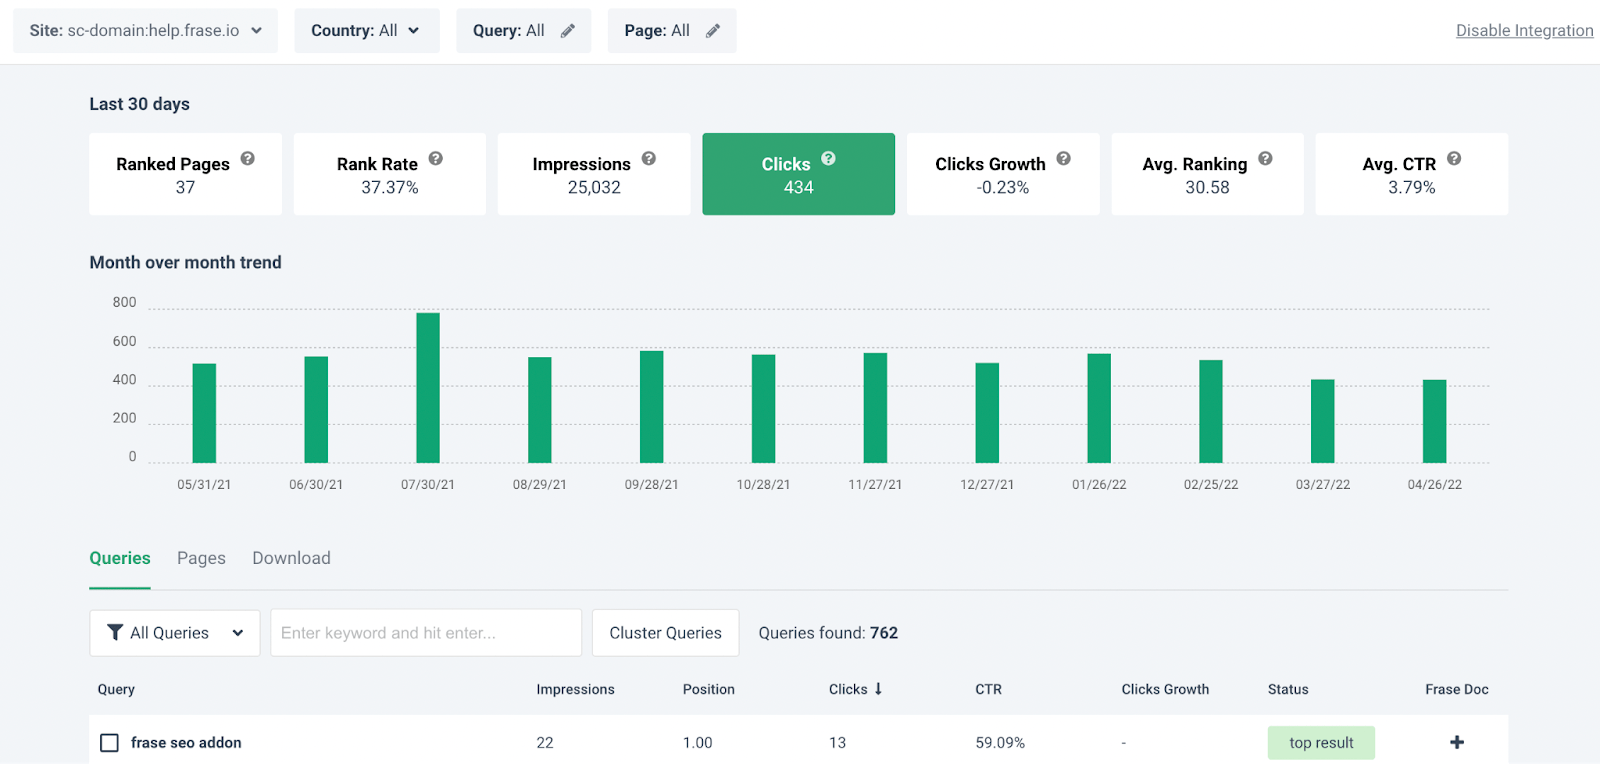1600x764 pixels.
Task: Click the help icon beside Clicks Growth card
Action: click(x=1064, y=158)
